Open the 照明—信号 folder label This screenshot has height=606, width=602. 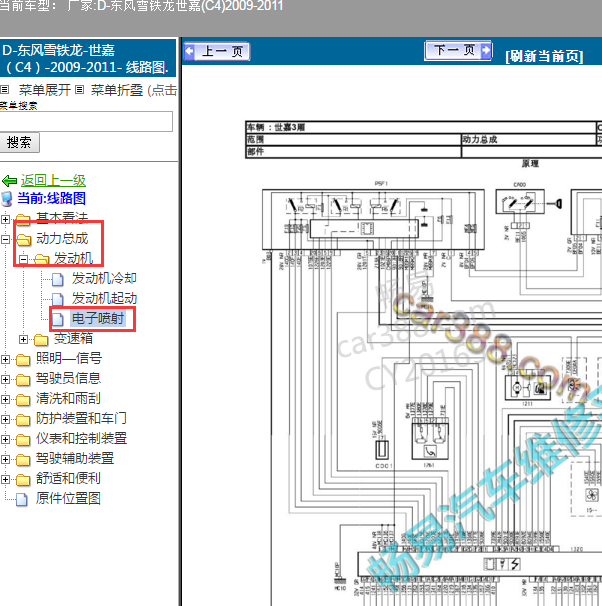click(x=69, y=359)
